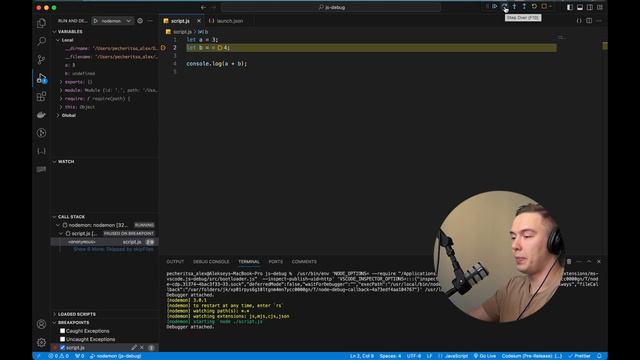Enable Uncaught Exceptions breakpoint

(62, 339)
